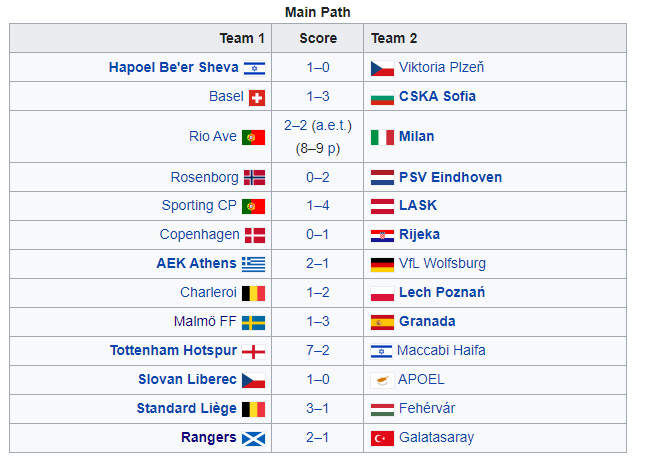Viewport: 652px width, 465px height.
Task: Click the Scottish flag beside Rangers
Action: [x=254, y=438]
